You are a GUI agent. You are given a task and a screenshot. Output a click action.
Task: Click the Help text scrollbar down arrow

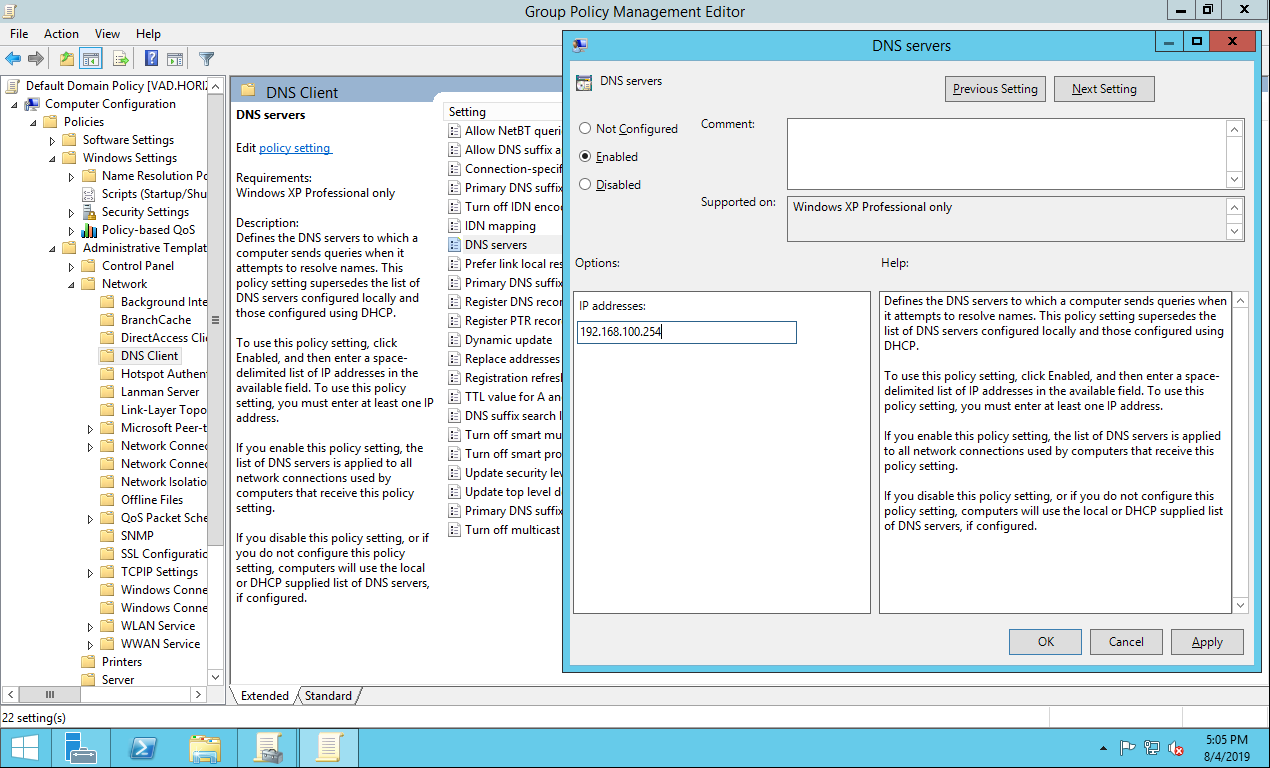(x=1240, y=605)
